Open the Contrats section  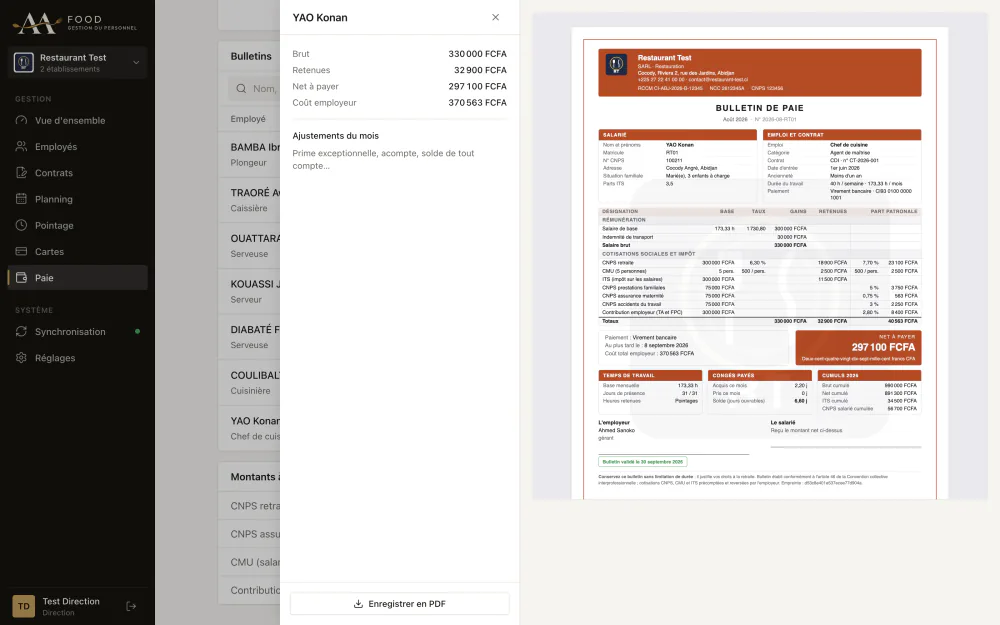point(77,173)
